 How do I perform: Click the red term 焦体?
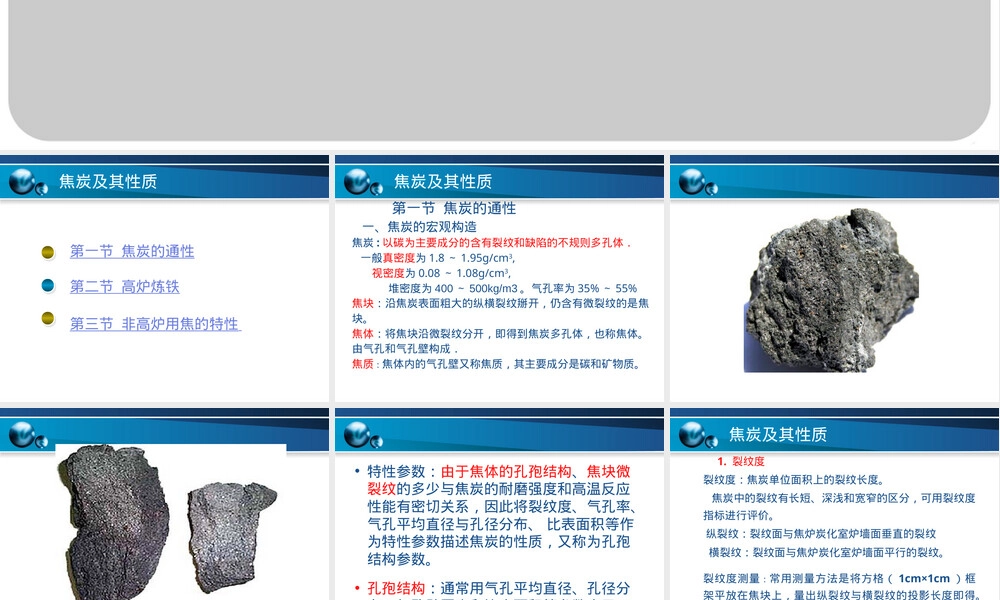click(x=362, y=334)
